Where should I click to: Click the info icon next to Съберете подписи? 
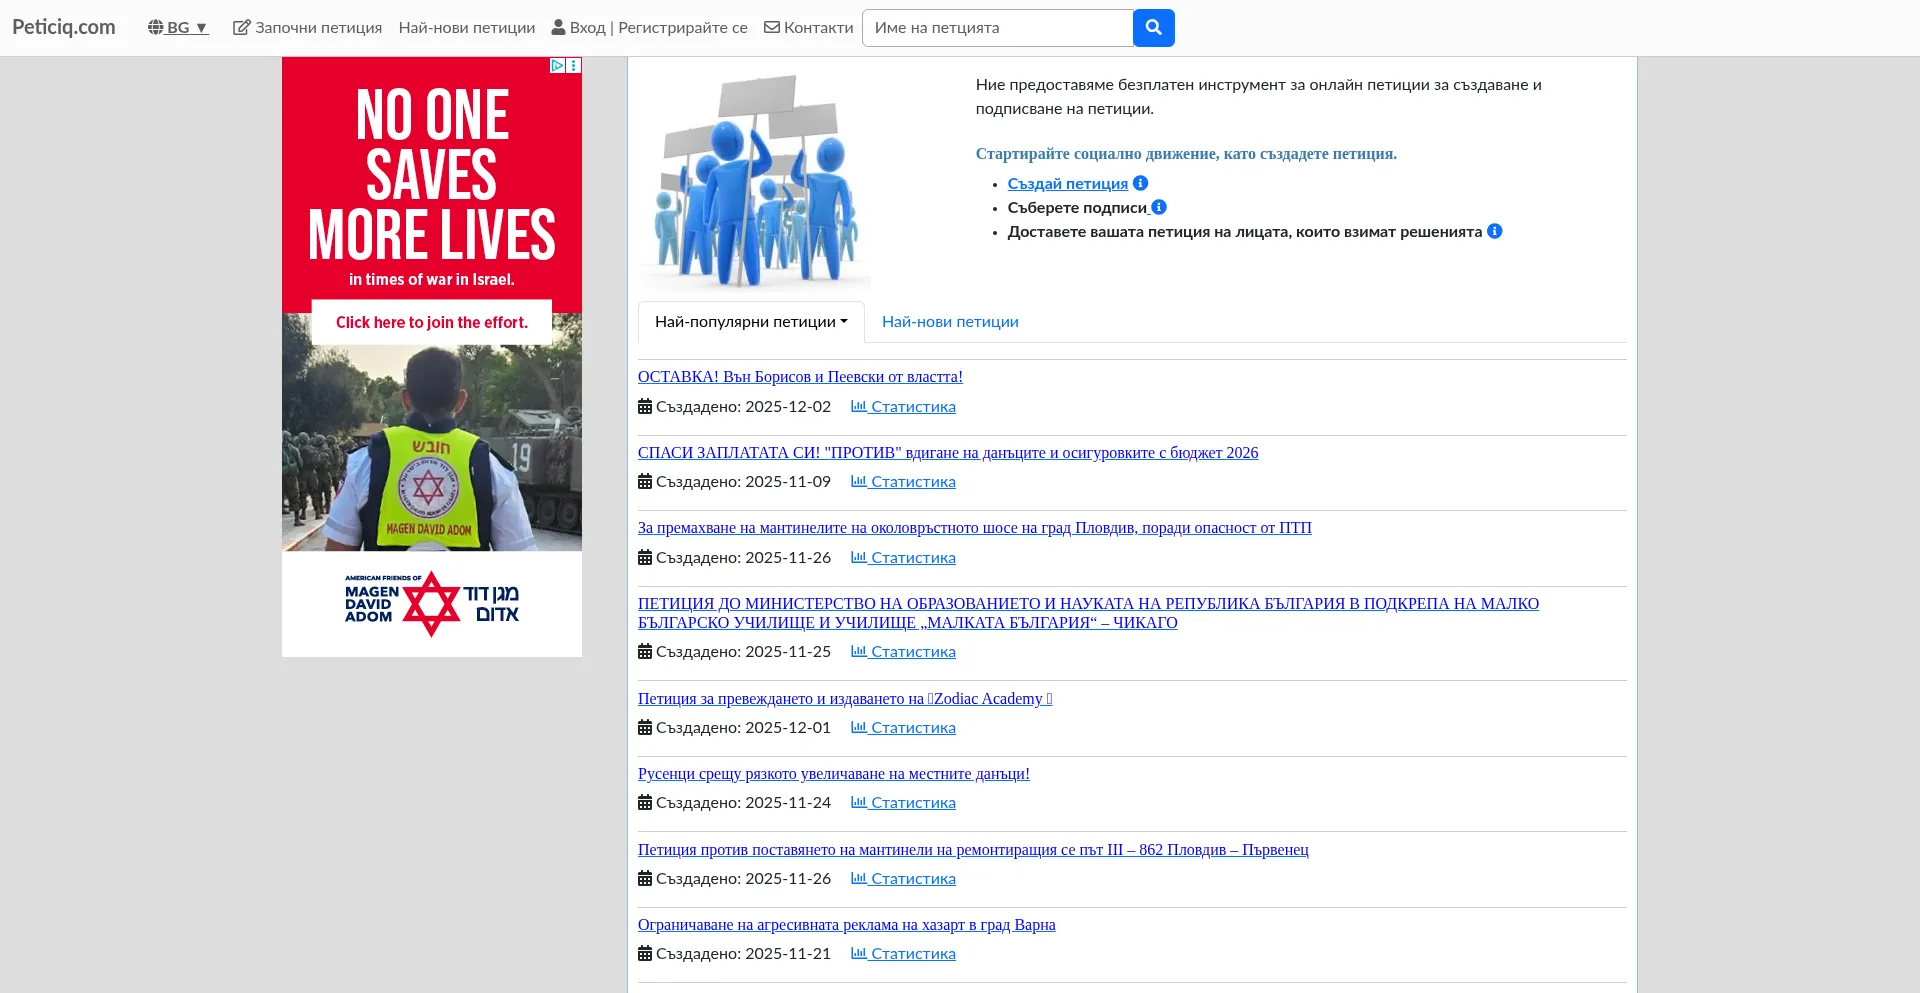[x=1159, y=207]
